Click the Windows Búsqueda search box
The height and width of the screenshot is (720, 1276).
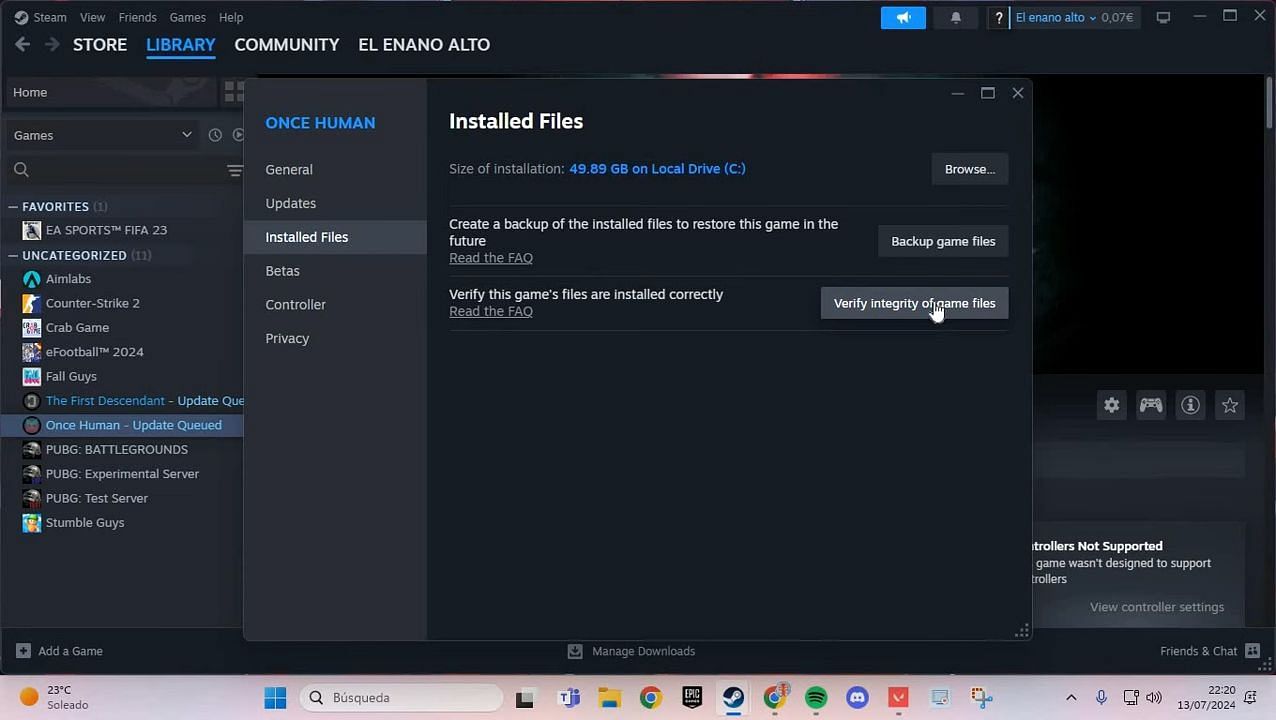(x=401, y=697)
